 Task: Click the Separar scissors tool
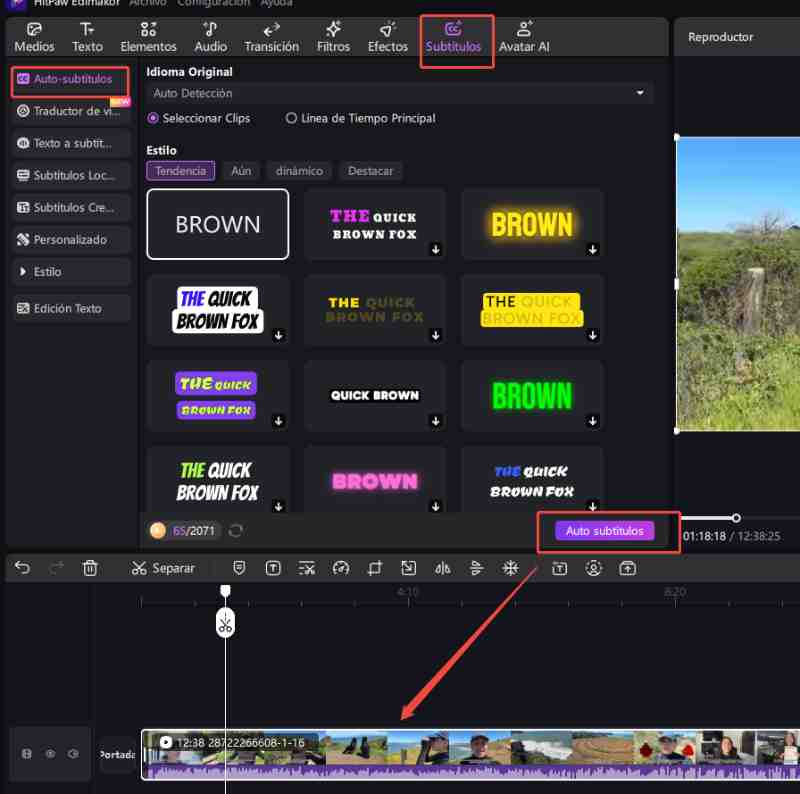click(162, 568)
